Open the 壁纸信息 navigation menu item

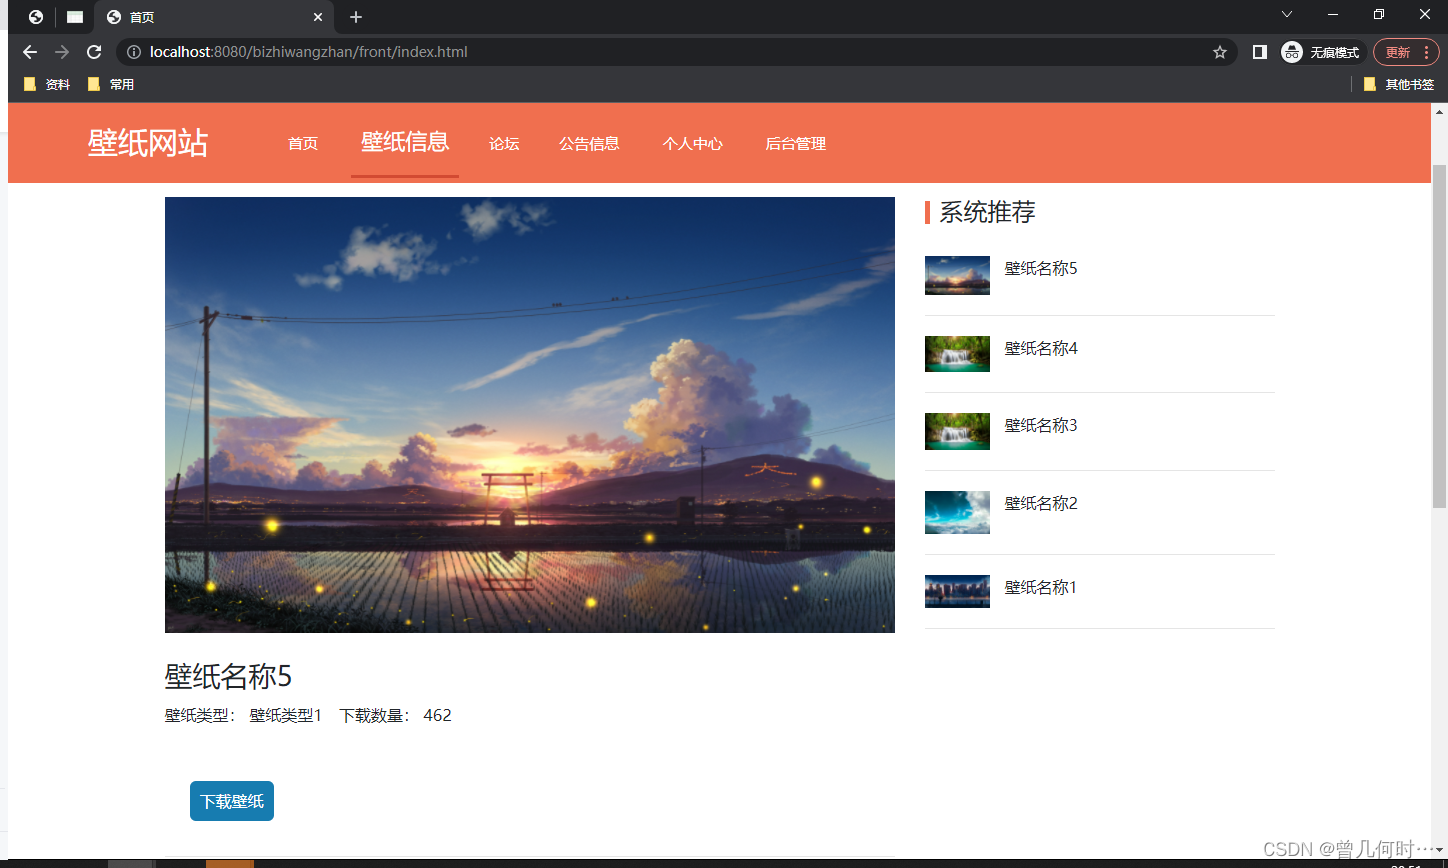[404, 143]
